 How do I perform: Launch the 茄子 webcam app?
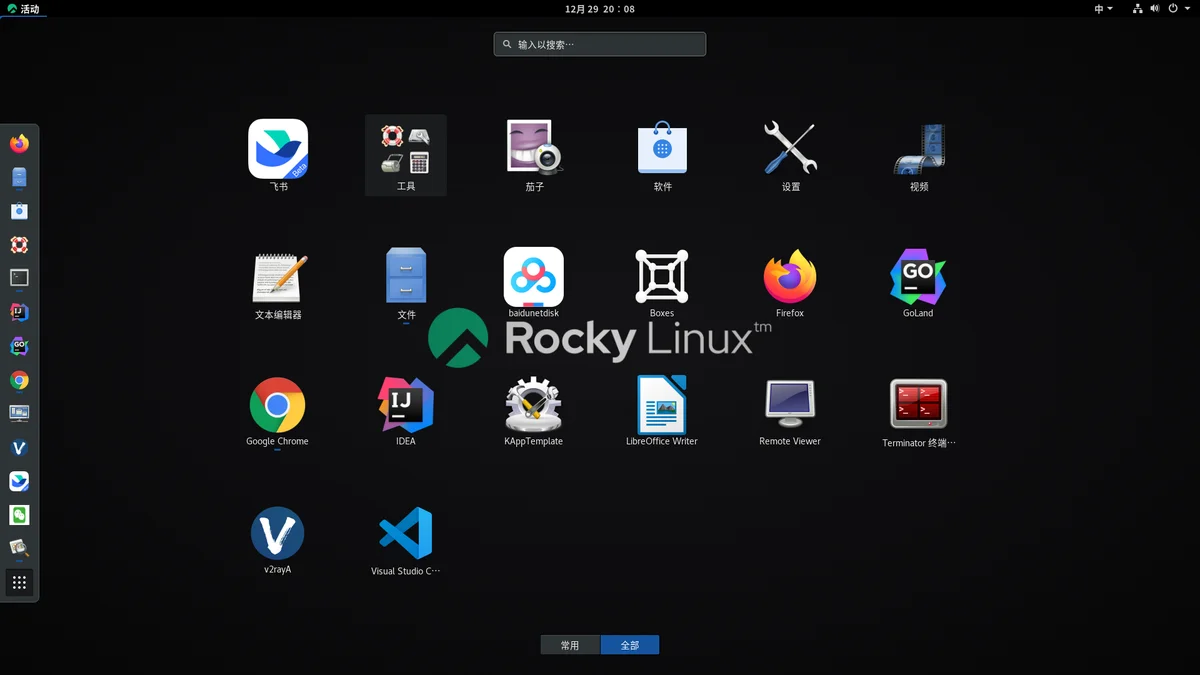[x=534, y=156]
